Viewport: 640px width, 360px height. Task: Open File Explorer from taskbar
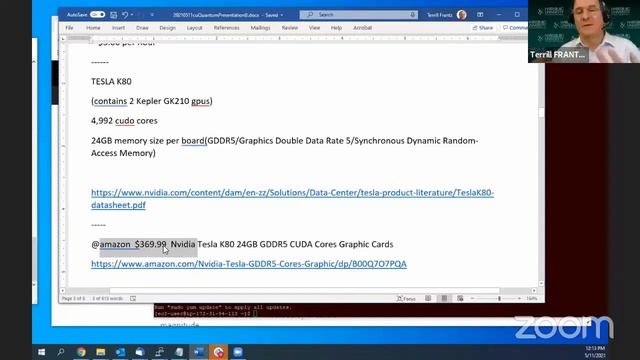coord(100,352)
